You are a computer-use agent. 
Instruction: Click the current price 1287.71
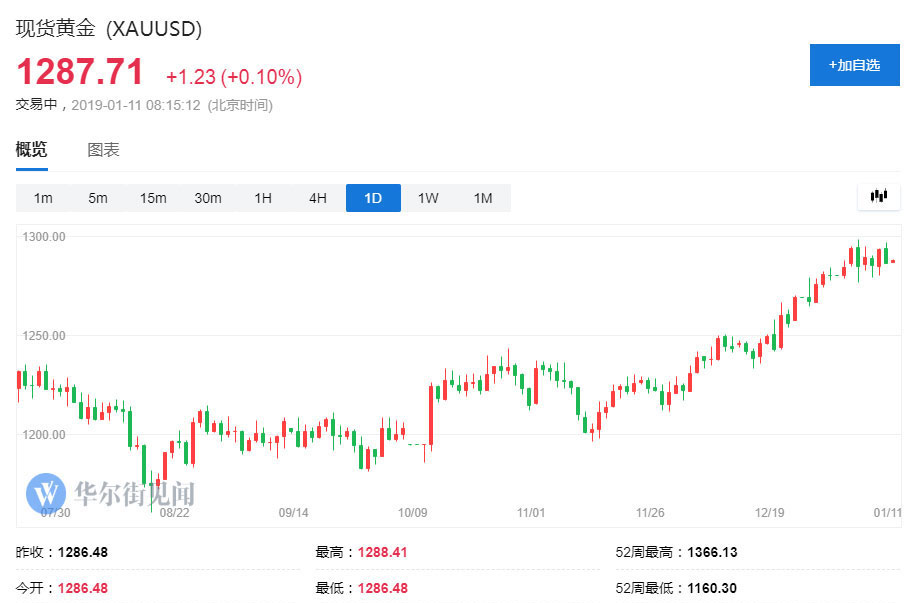tap(80, 72)
